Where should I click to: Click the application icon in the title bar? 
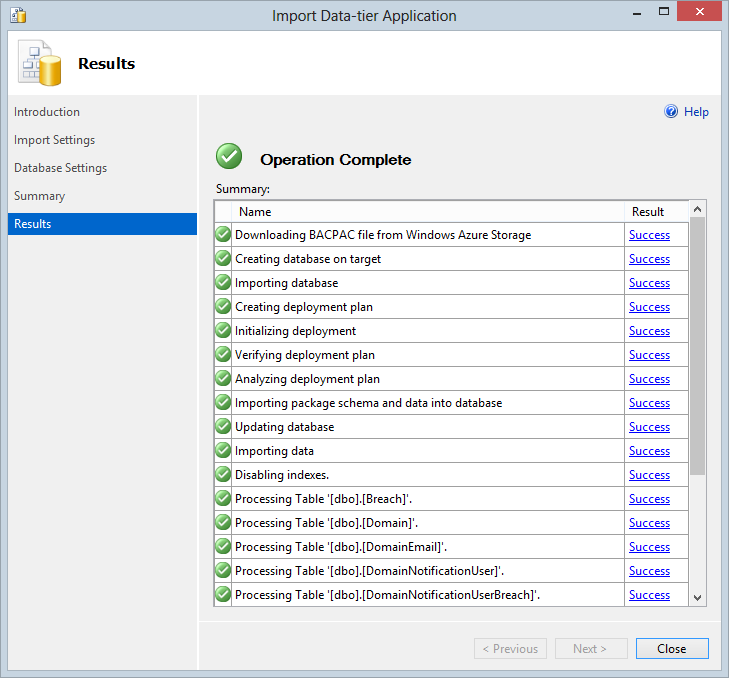[18, 16]
